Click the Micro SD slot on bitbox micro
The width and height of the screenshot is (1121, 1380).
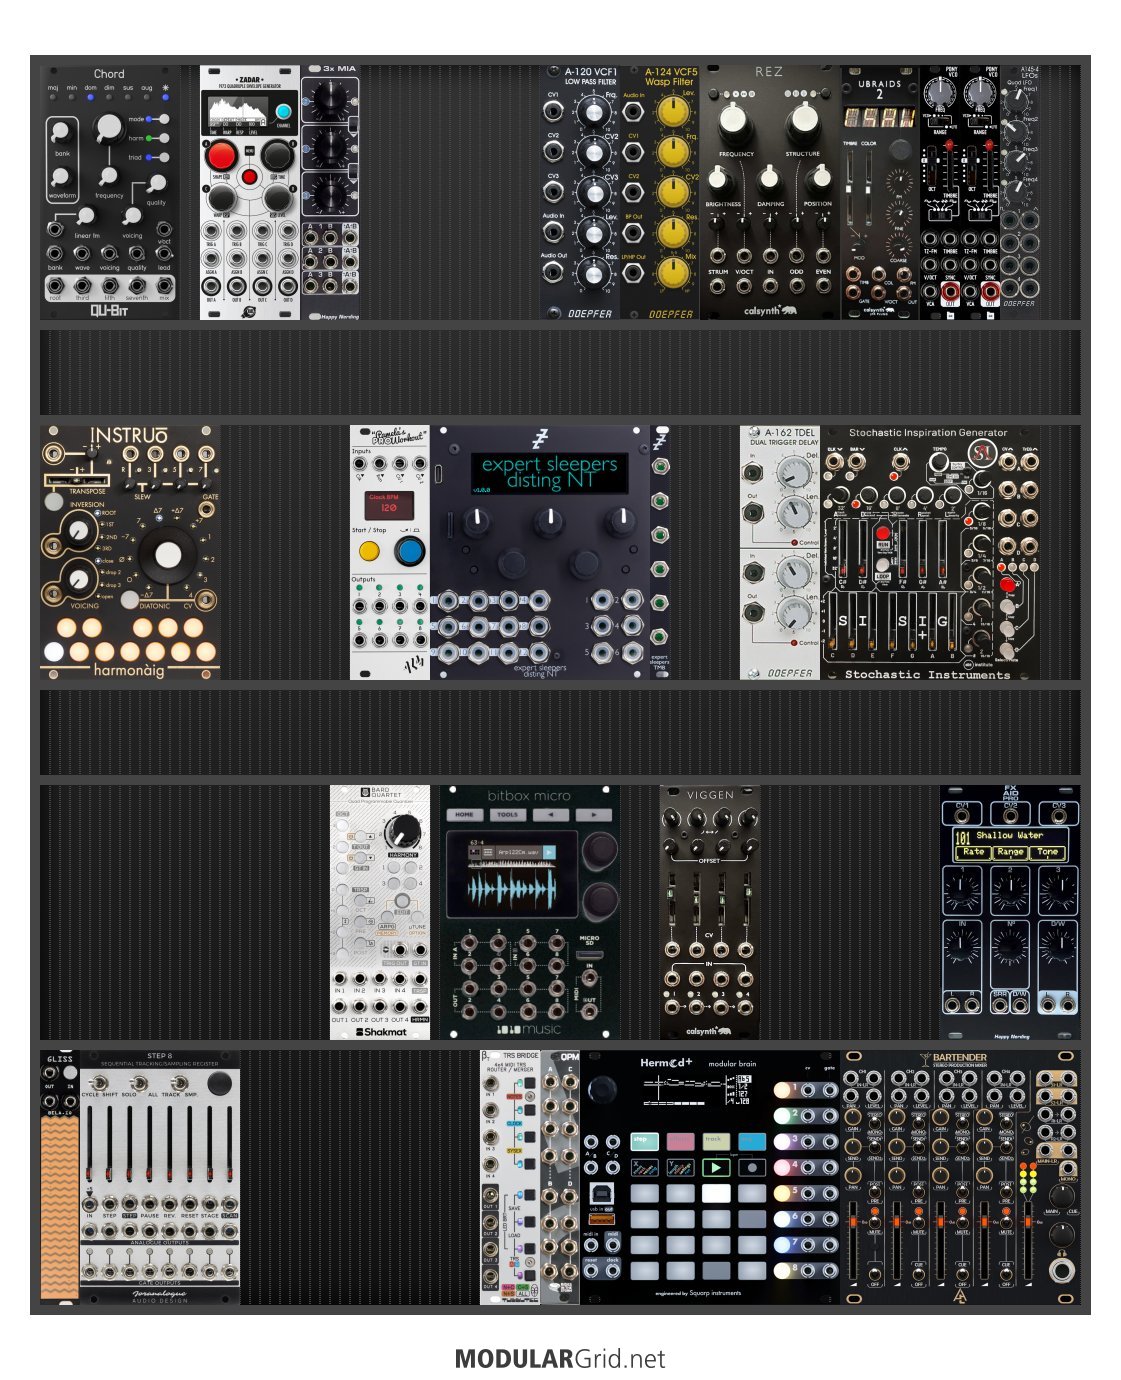[x=590, y=957]
